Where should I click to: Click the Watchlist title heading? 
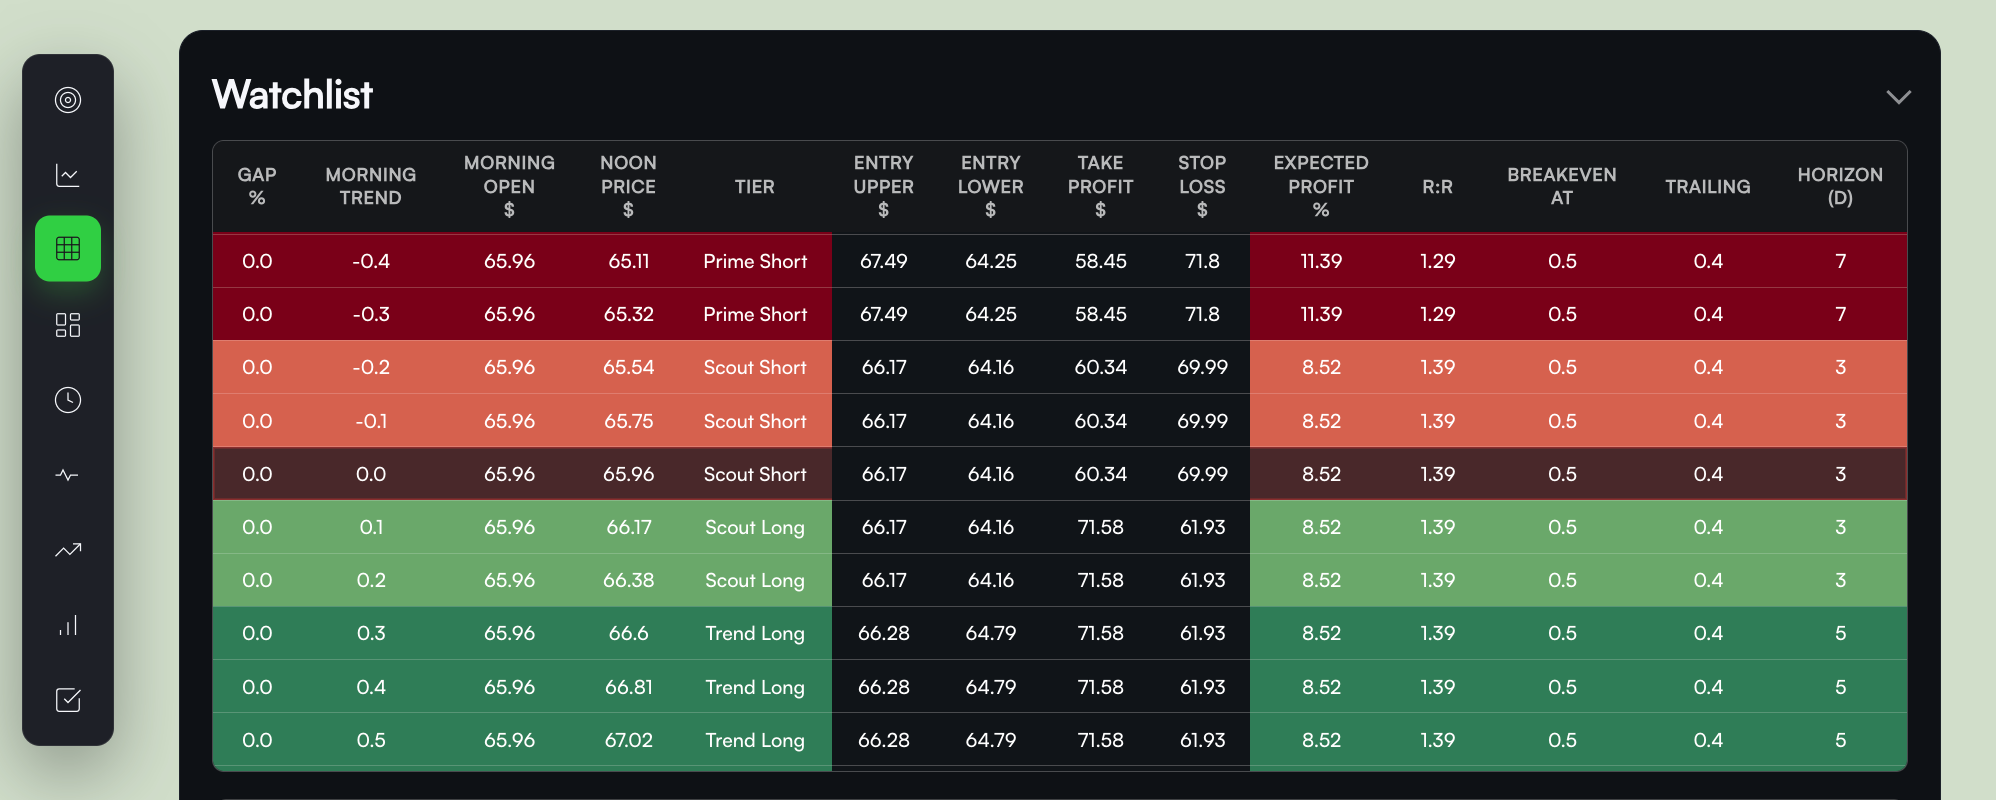292,95
